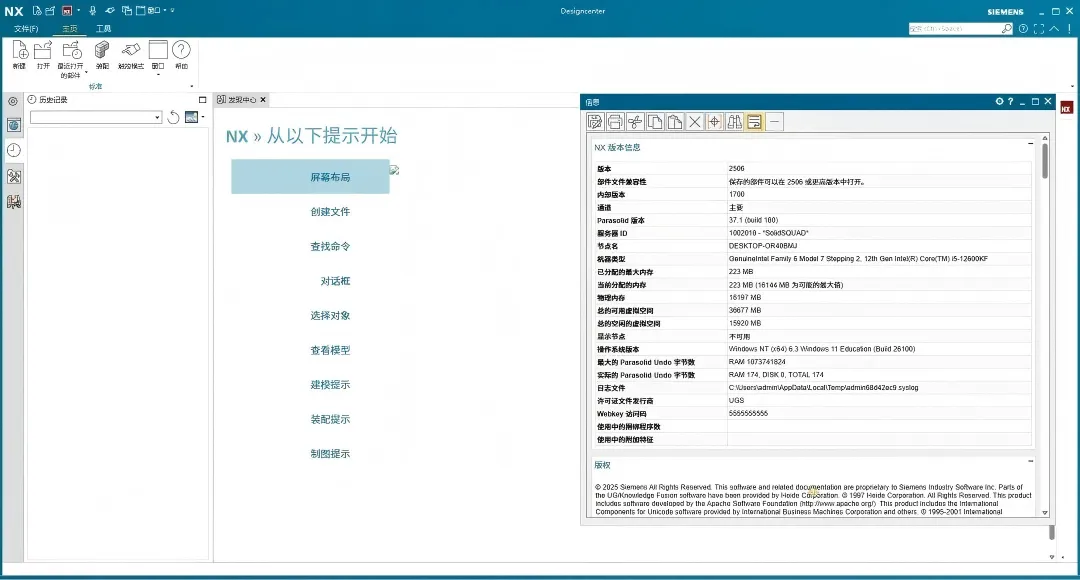Click the 信息 window settings gear icon
1080x580 pixels.
click(999, 101)
